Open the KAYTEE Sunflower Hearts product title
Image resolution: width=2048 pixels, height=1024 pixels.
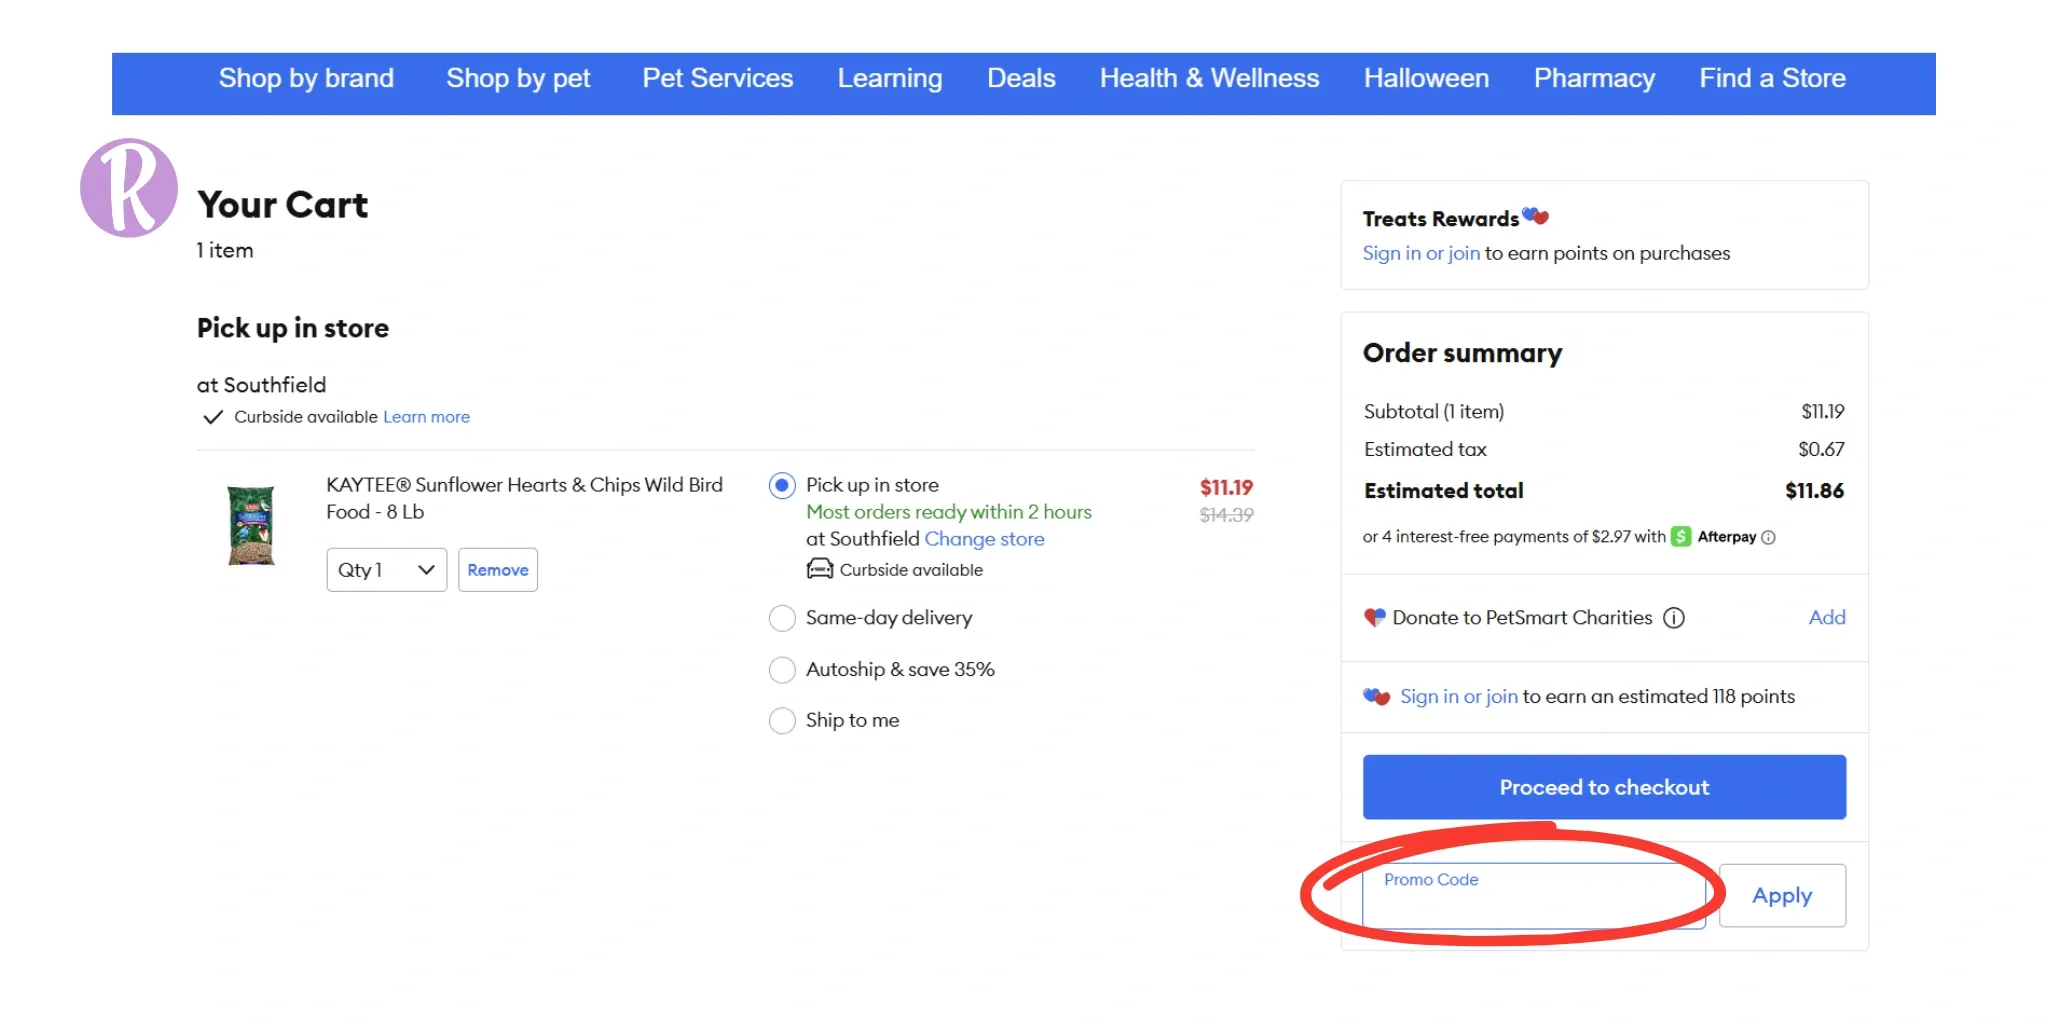click(x=524, y=498)
